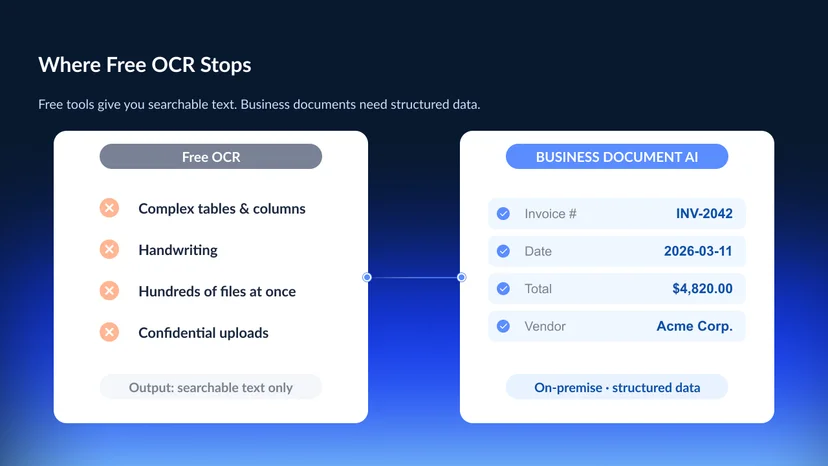
Task: Click the value 'INV-2042'
Action: pyautogui.click(x=704, y=213)
